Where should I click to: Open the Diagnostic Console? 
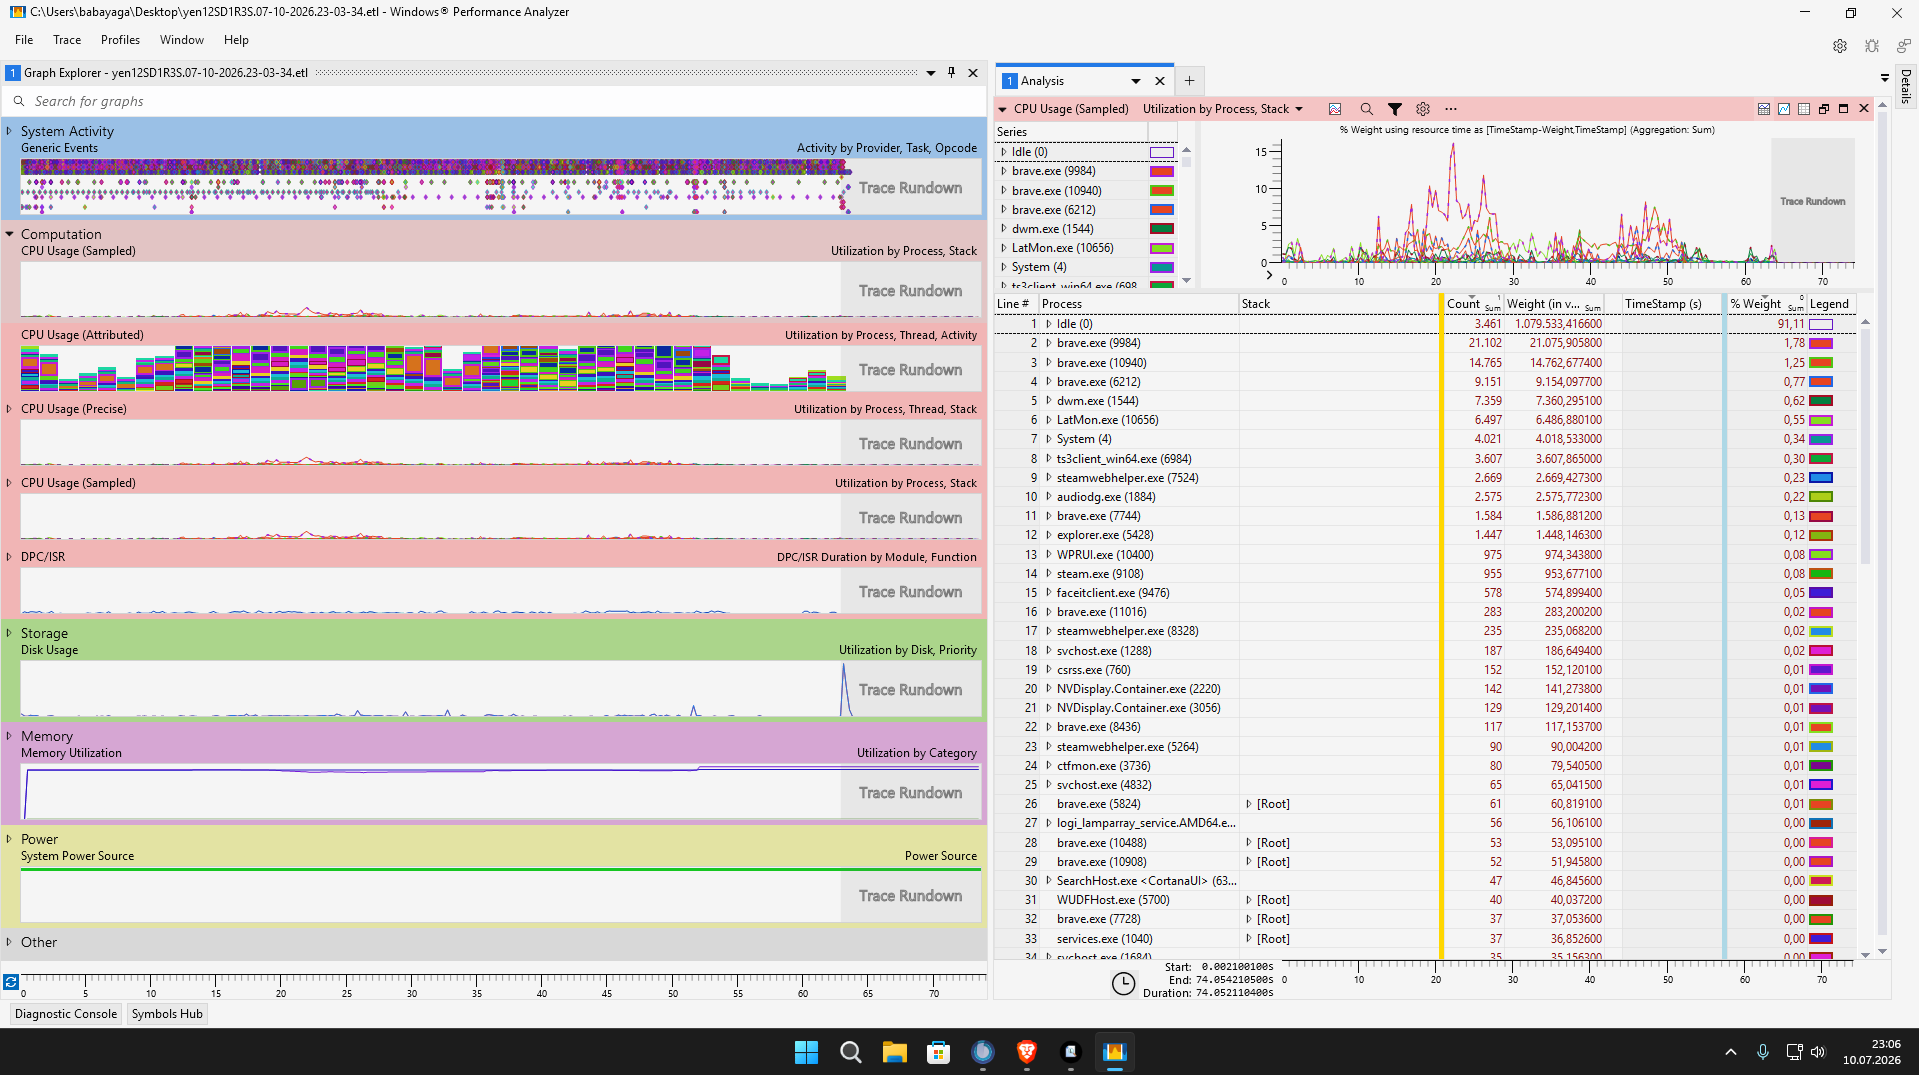66,1014
